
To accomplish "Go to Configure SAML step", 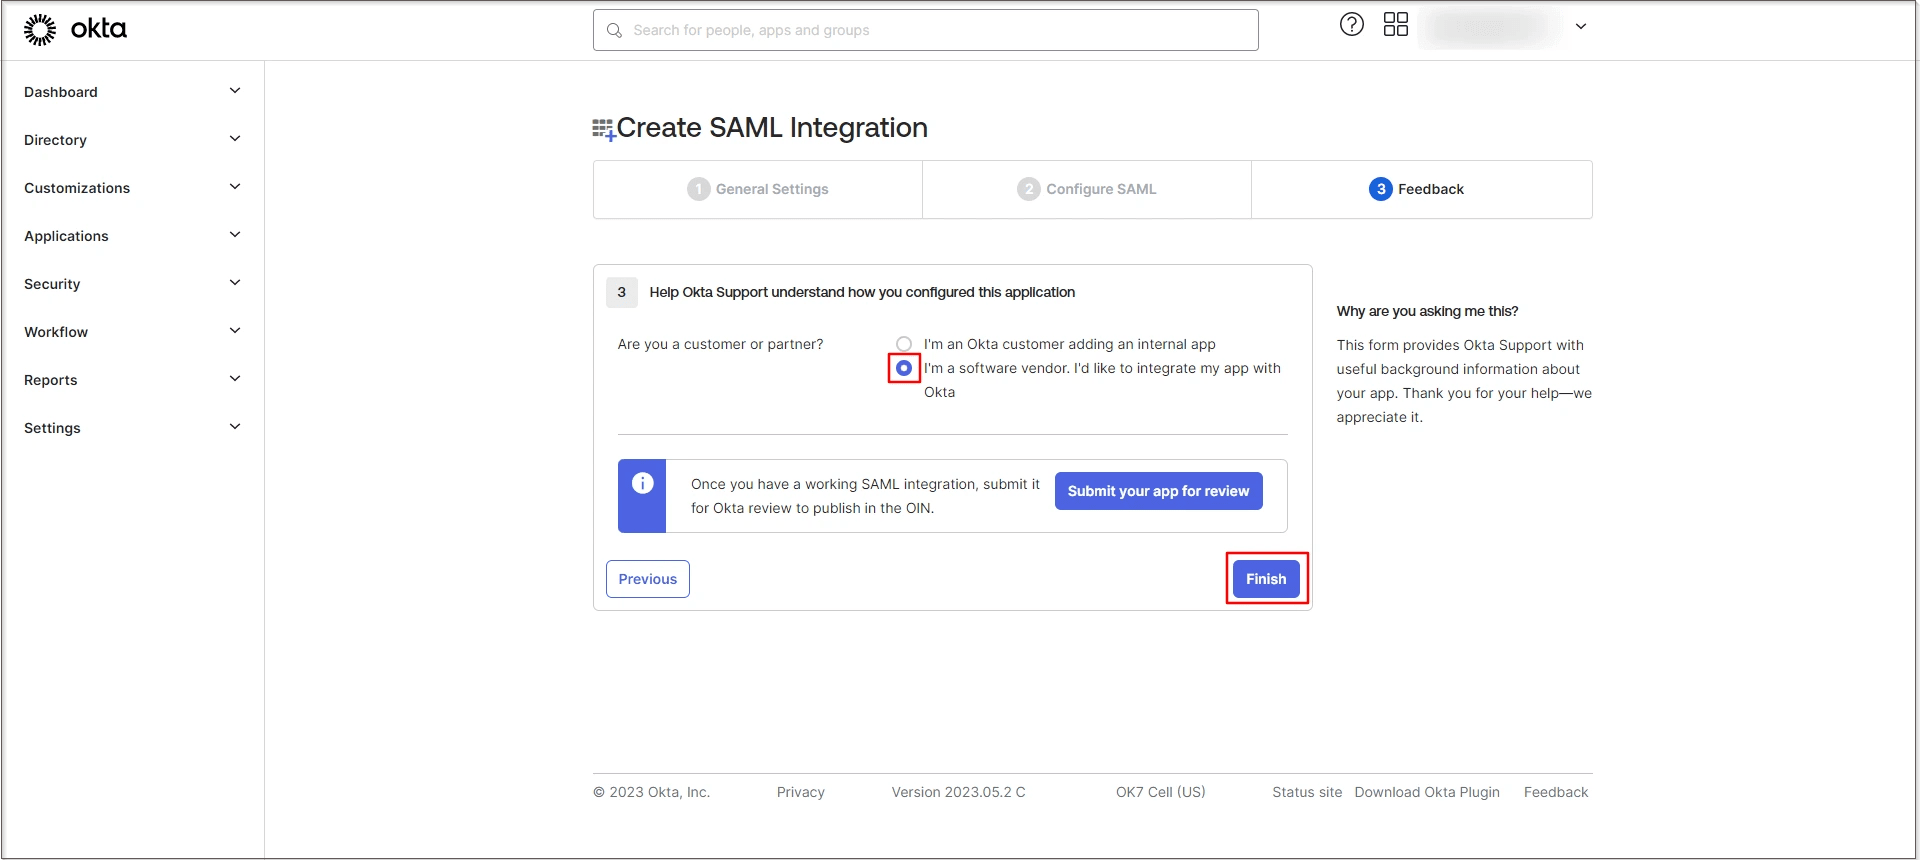I will [1087, 189].
